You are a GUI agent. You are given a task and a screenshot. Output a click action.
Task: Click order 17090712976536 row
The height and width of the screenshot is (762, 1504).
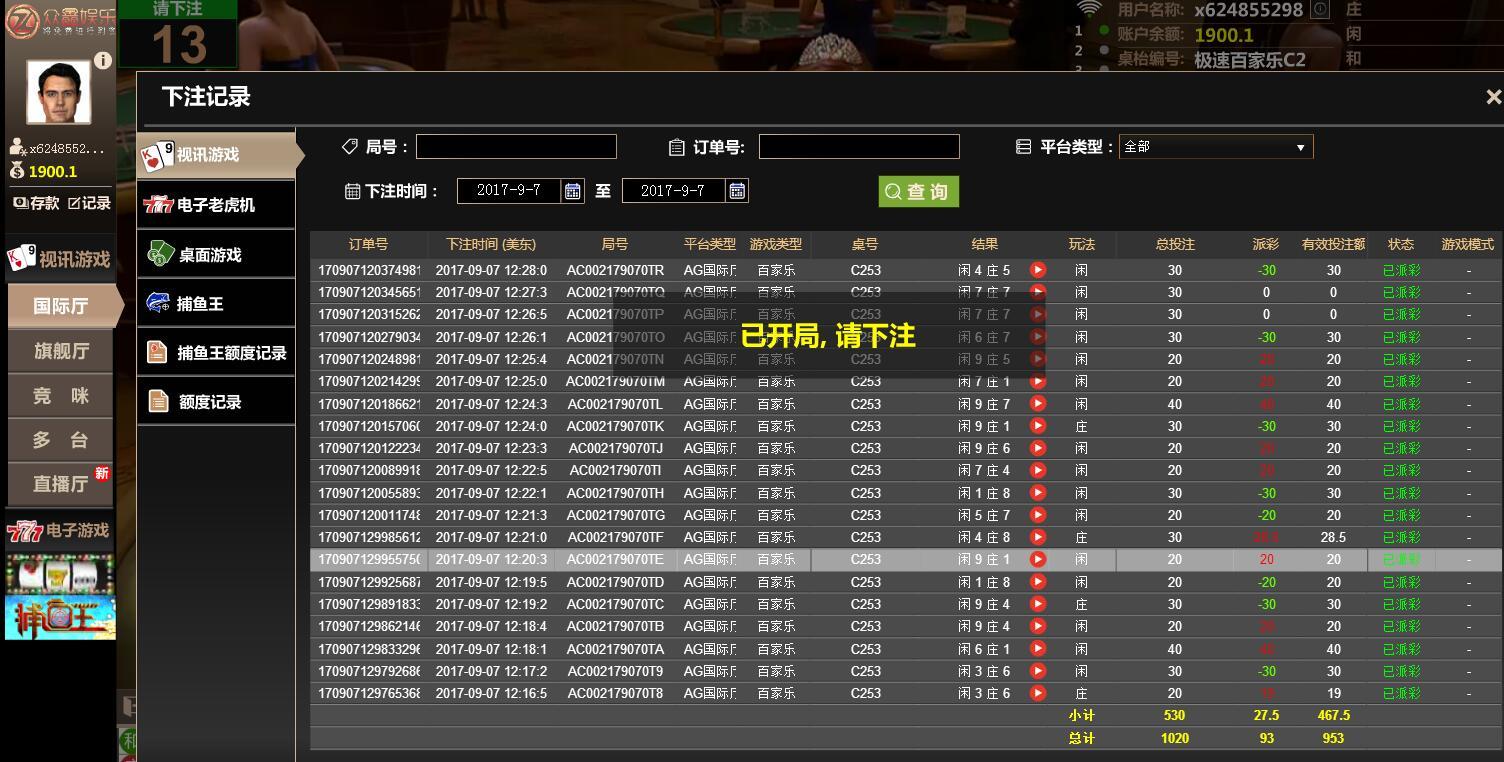(906, 693)
